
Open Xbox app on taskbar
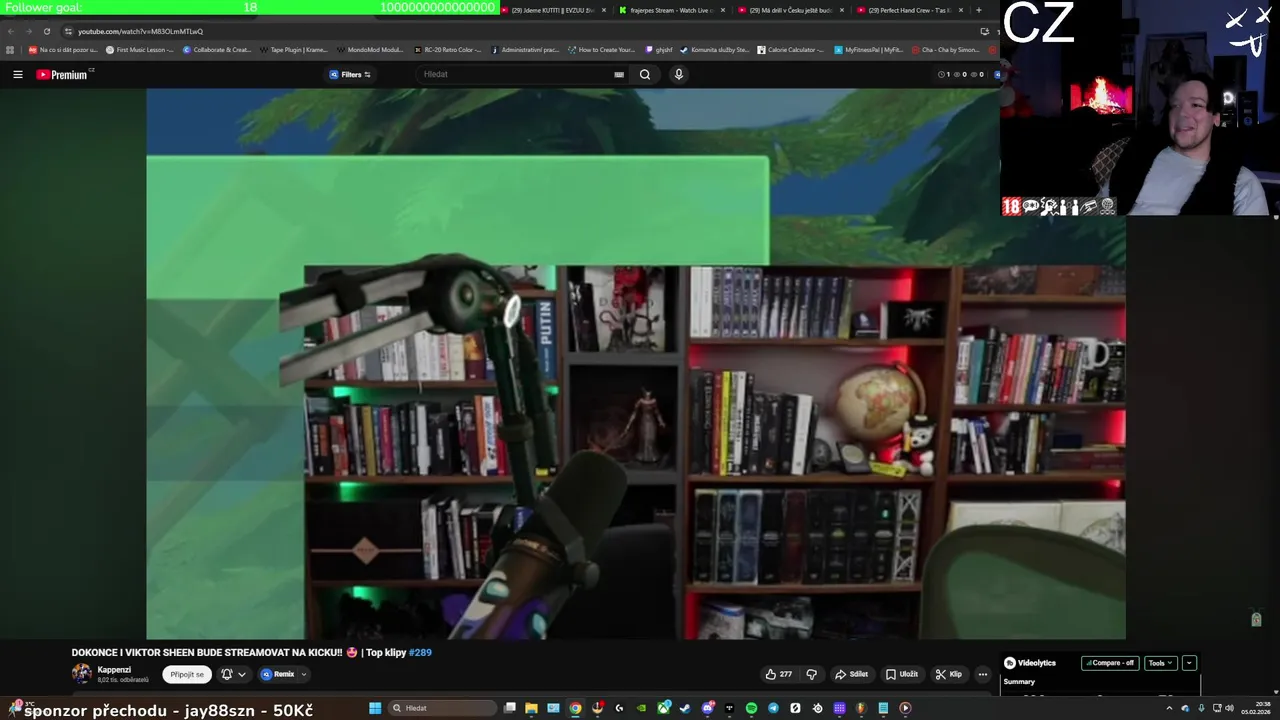pos(663,708)
